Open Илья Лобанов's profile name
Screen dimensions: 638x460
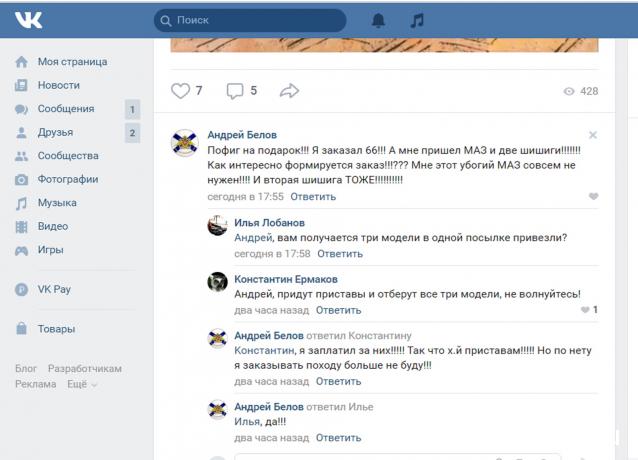[x=269, y=223]
